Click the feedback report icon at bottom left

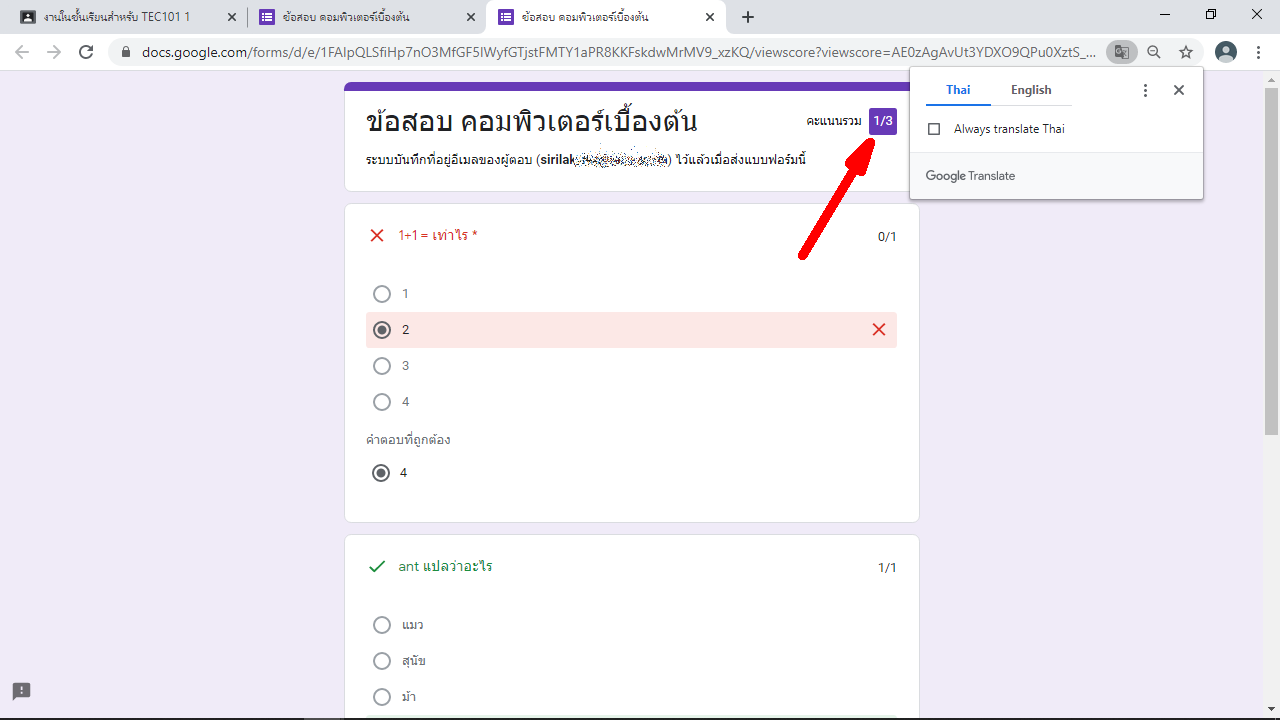[22, 691]
